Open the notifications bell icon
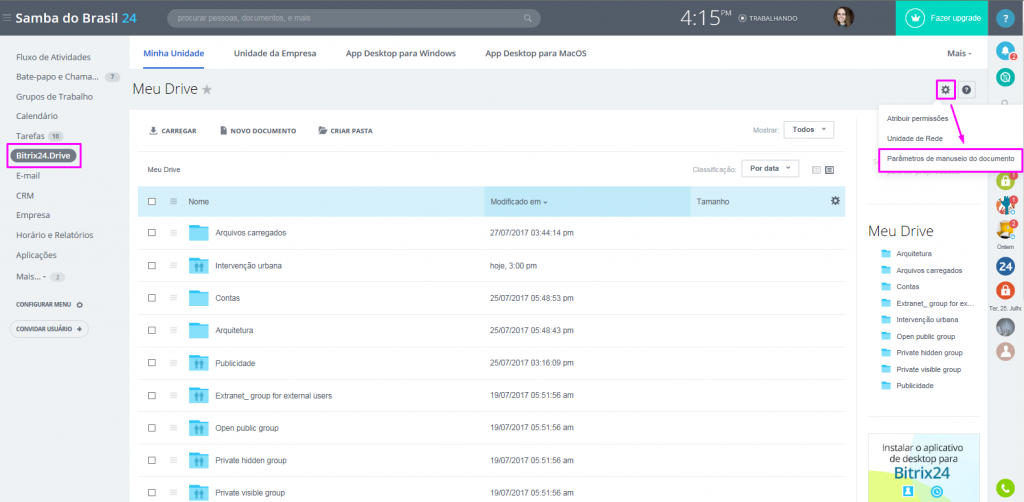Image resolution: width=1024 pixels, height=502 pixels. click(1005, 52)
